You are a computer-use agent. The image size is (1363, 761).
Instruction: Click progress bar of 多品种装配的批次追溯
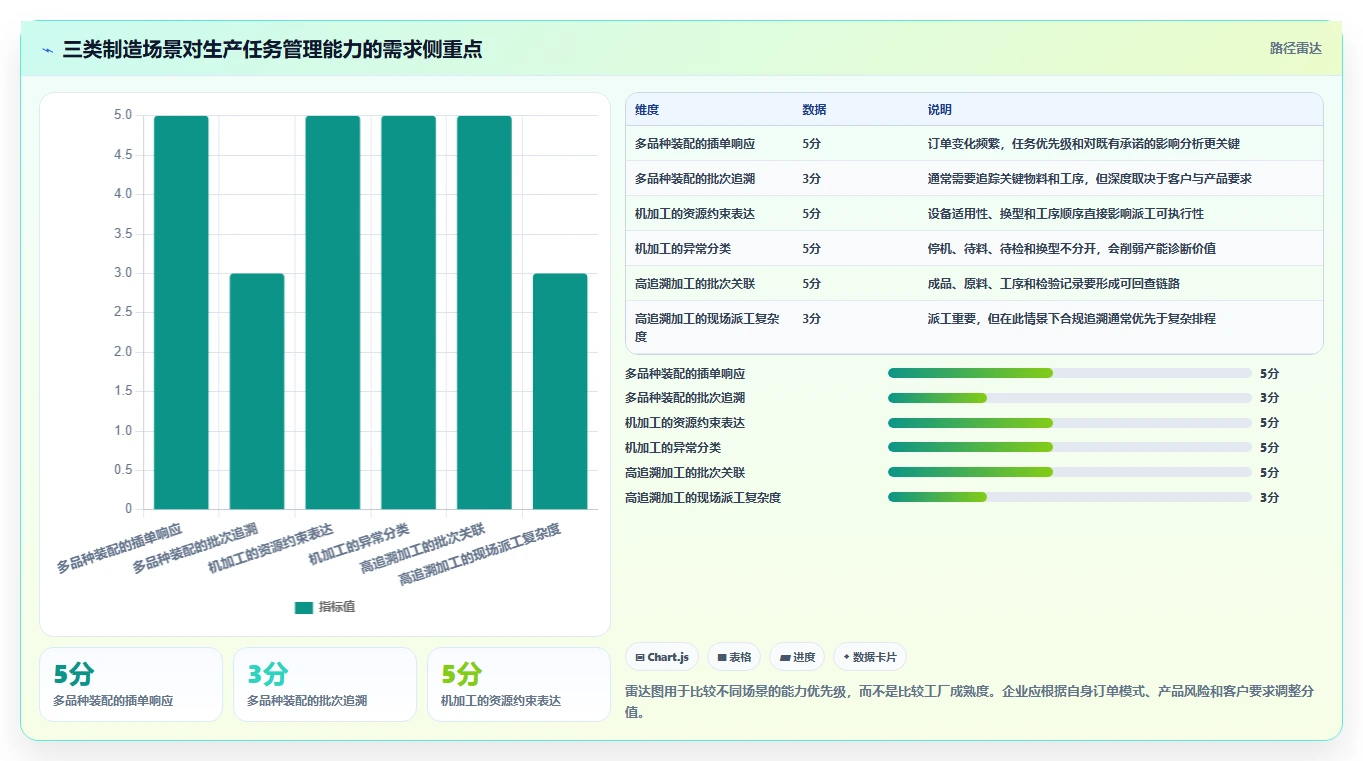click(x=1070, y=398)
